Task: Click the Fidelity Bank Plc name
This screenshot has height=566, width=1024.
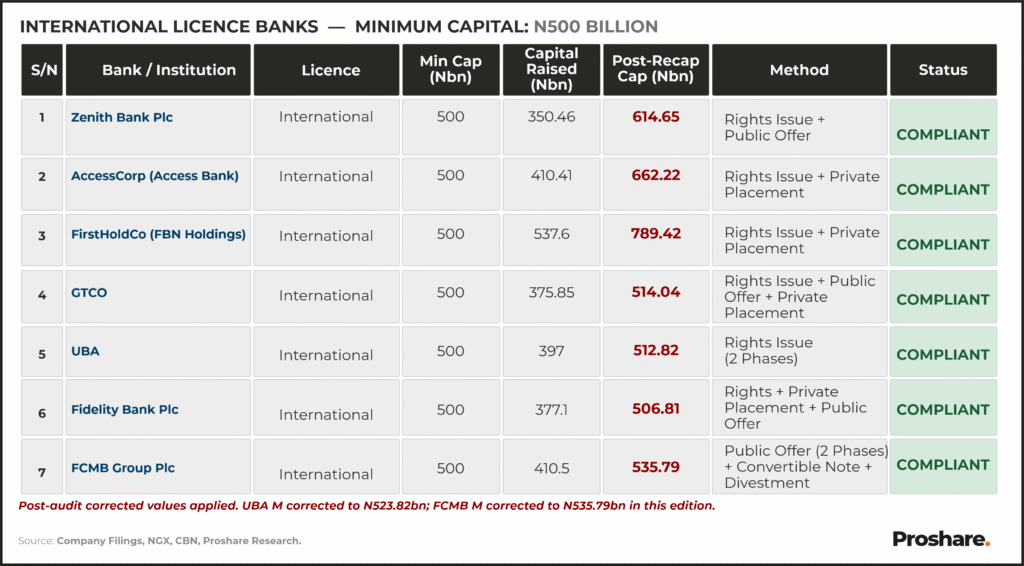Action: (x=125, y=409)
